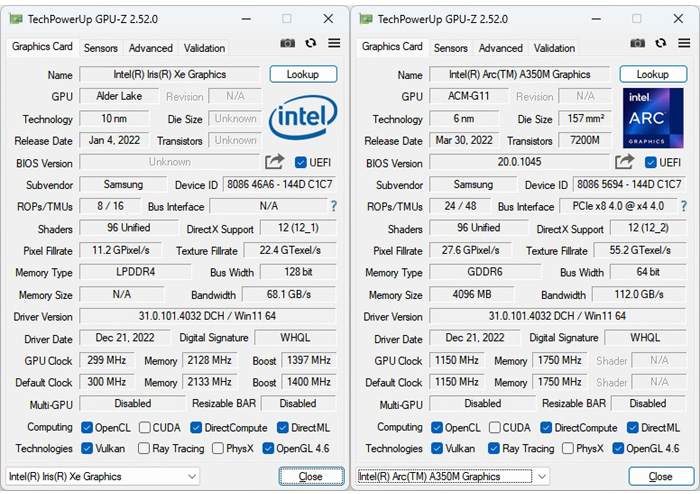700x494 pixels.
Task: Click Memory Type value LPDDR4
Action: coord(135,272)
